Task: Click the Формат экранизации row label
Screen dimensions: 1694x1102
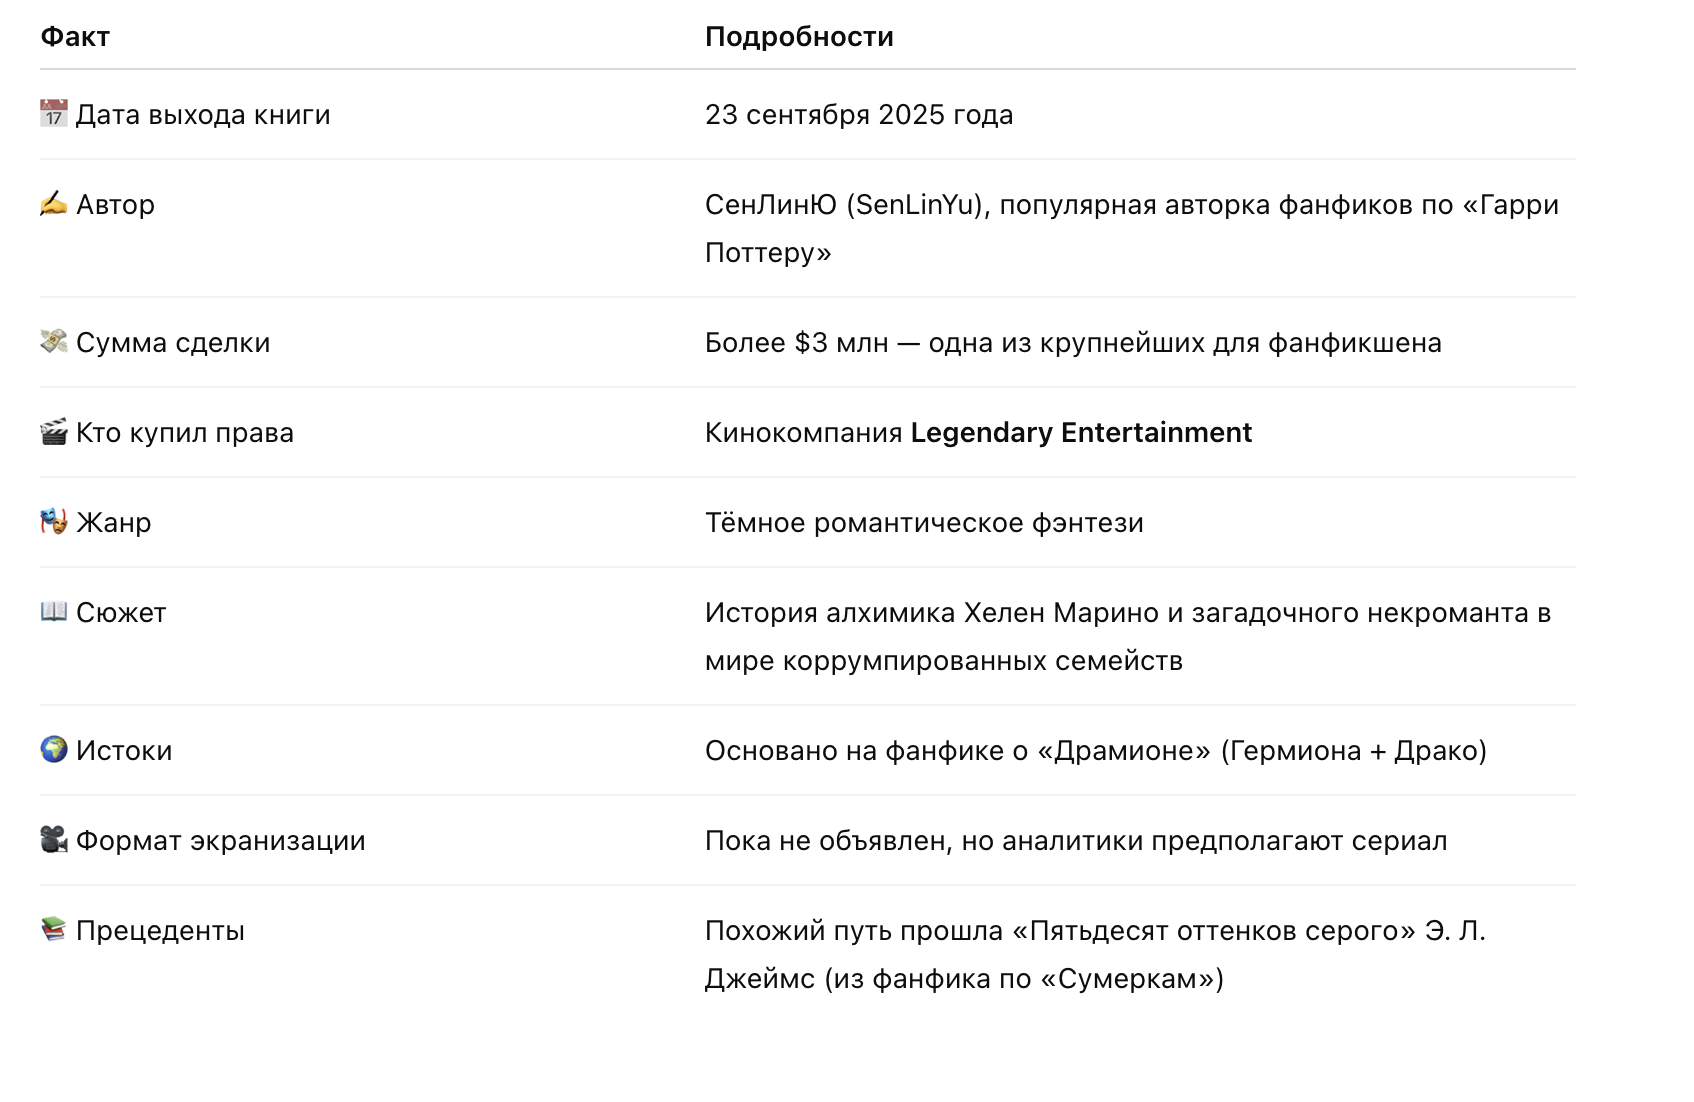Action: tap(221, 841)
